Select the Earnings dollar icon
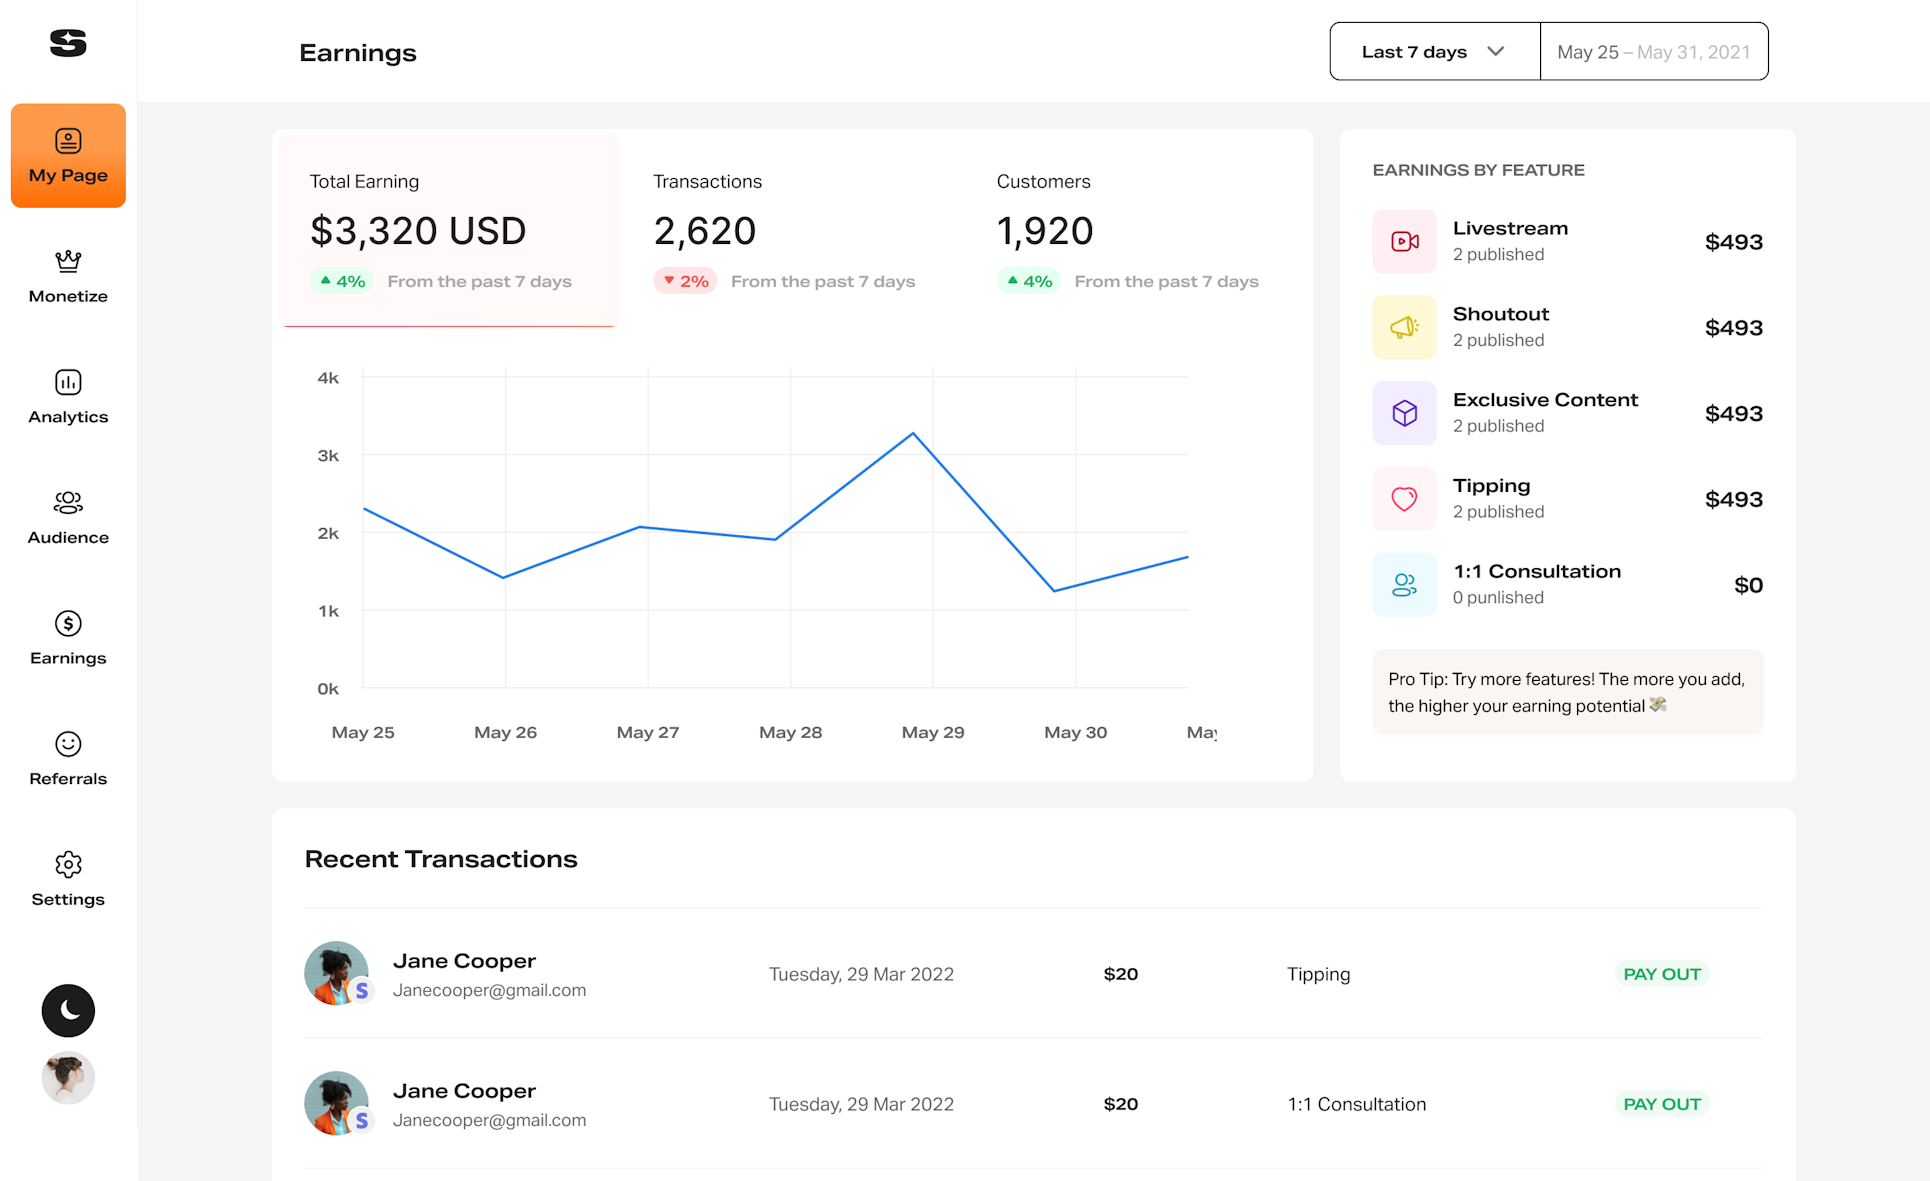Screen dimensions: 1930x1181 (x=67, y=623)
